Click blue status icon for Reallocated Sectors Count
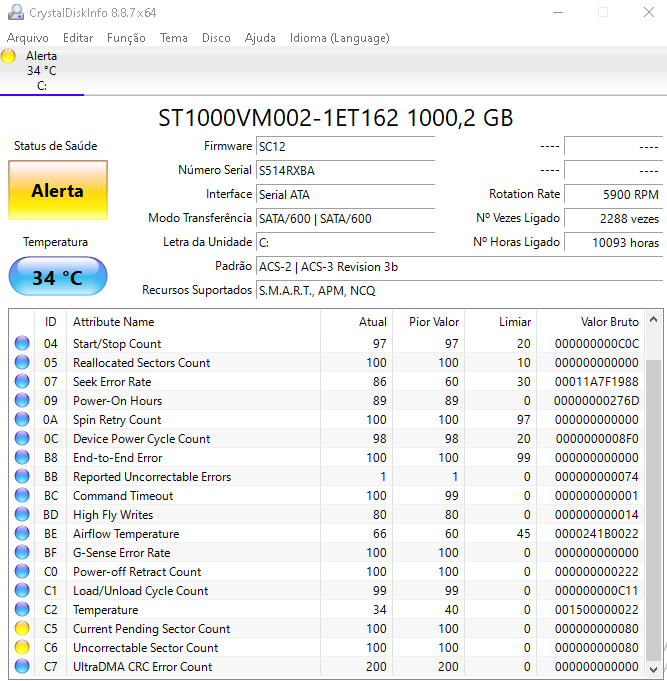Screen dimensions: 667x681 pyautogui.click(x=22, y=362)
